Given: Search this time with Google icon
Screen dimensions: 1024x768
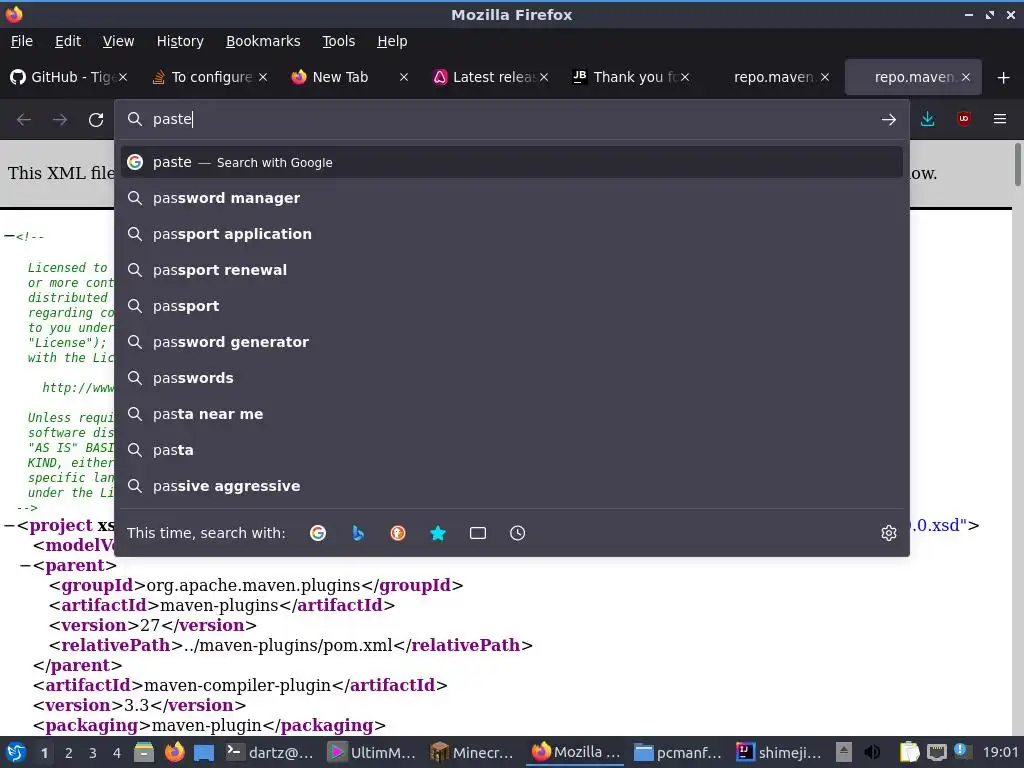Looking at the screenshot, I should coord(318,533).
